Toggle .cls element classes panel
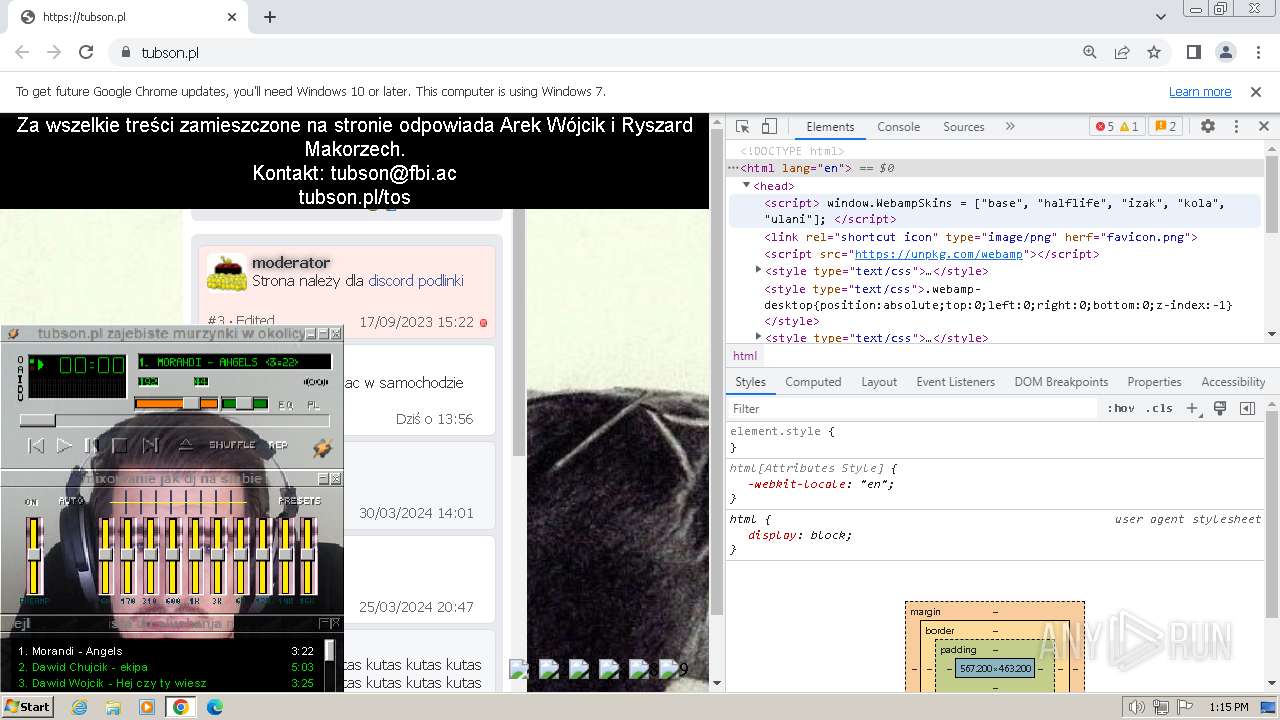 click(x=1159, y=409)
